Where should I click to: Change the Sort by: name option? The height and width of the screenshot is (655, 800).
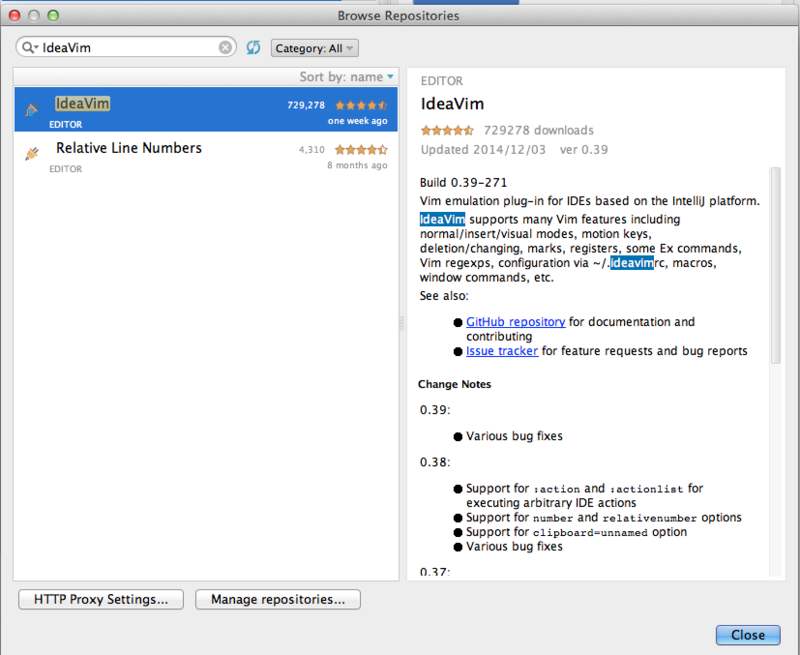346,77
